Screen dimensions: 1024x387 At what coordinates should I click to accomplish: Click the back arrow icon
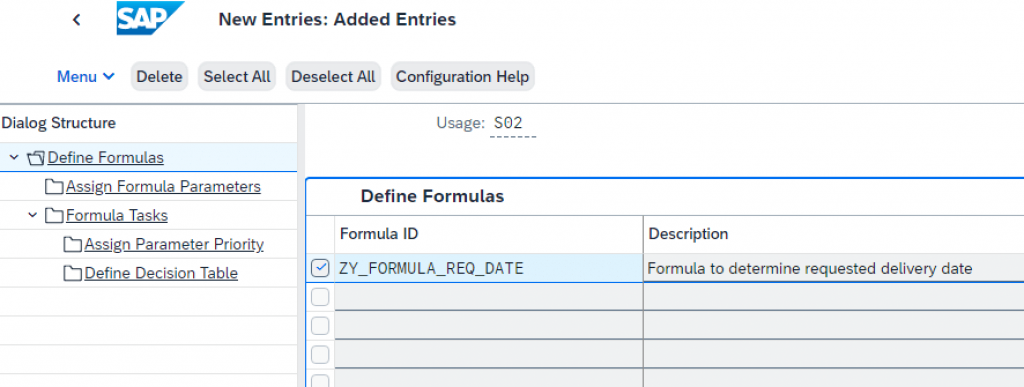[x=76, y=20]
